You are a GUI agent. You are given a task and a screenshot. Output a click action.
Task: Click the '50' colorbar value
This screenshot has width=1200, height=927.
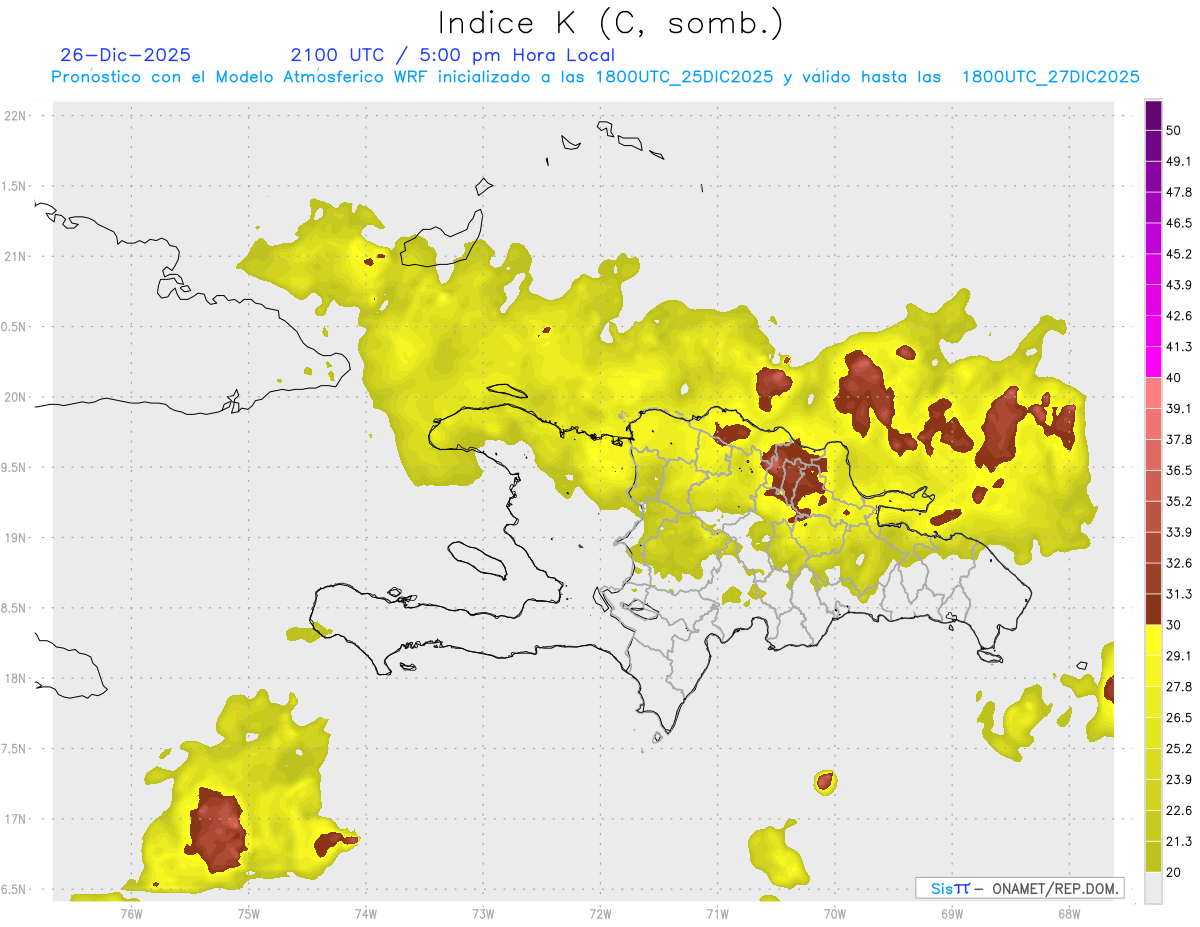(x=1173, y=130)
